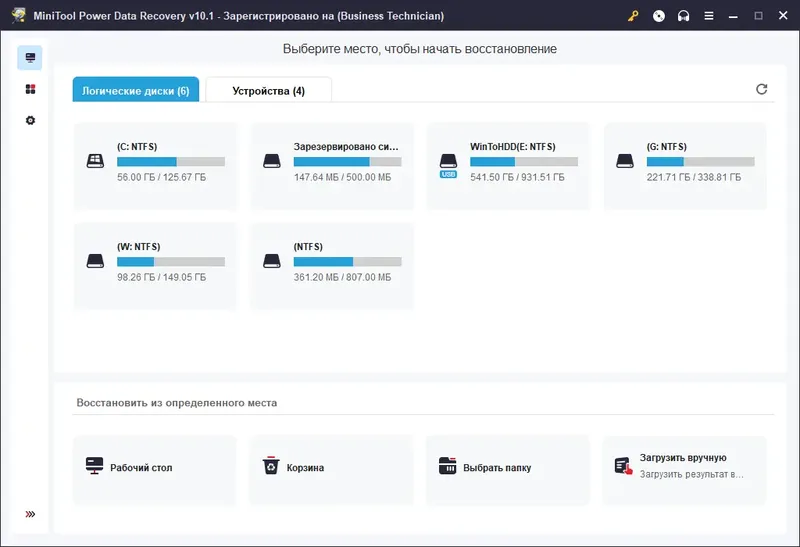Click the Корзина recycle bin icon
This screenshot has width=800, height=547.
[x=271, y=465]
